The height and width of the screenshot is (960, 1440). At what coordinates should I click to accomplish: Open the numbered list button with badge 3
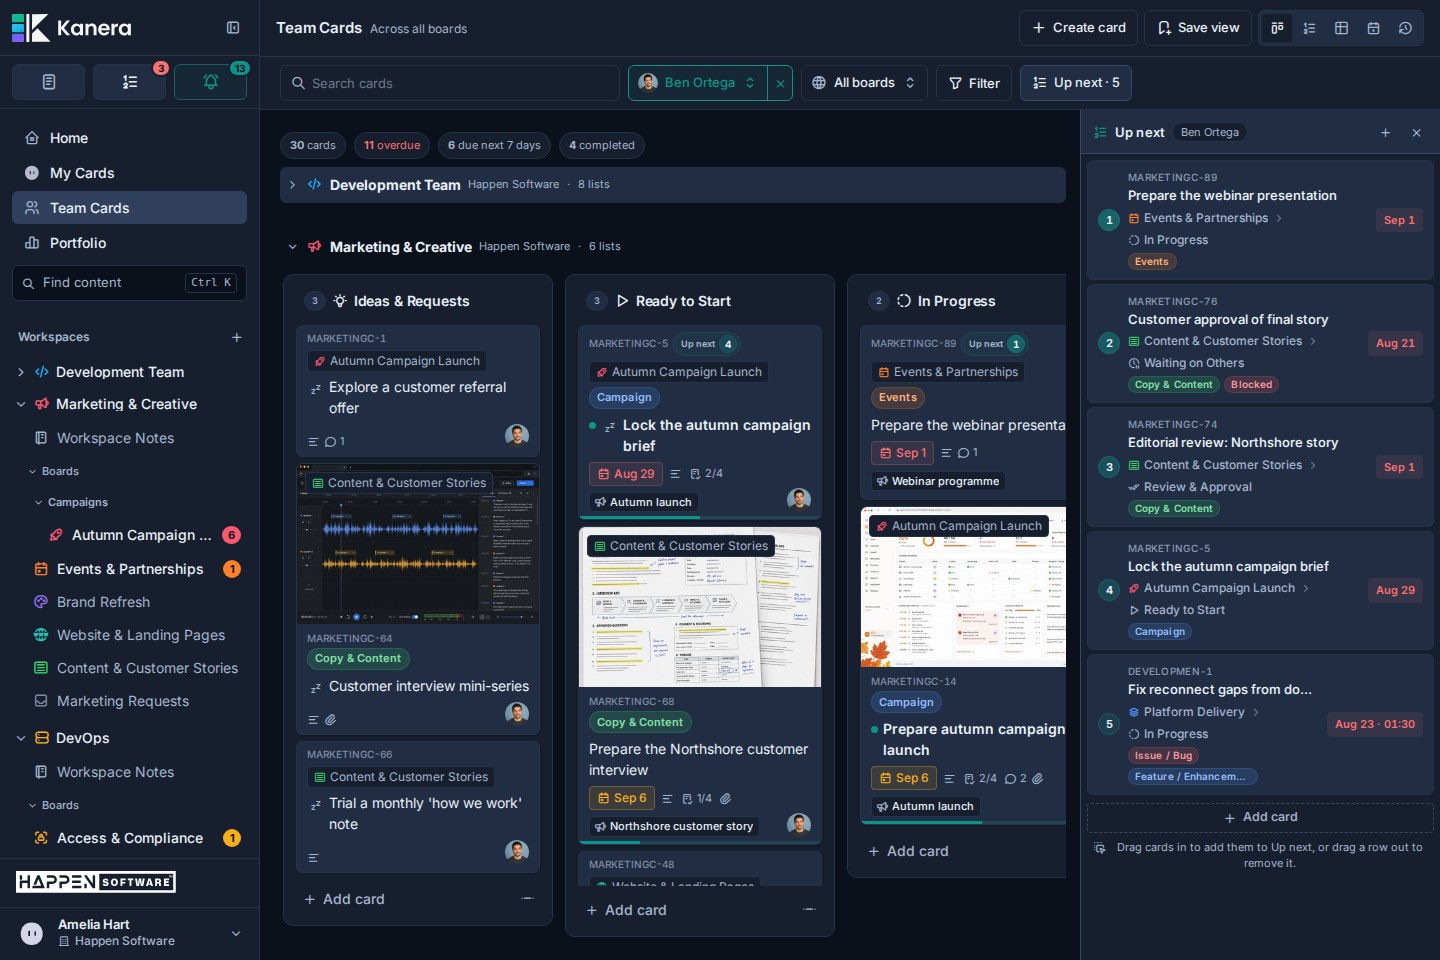(129, 82)
